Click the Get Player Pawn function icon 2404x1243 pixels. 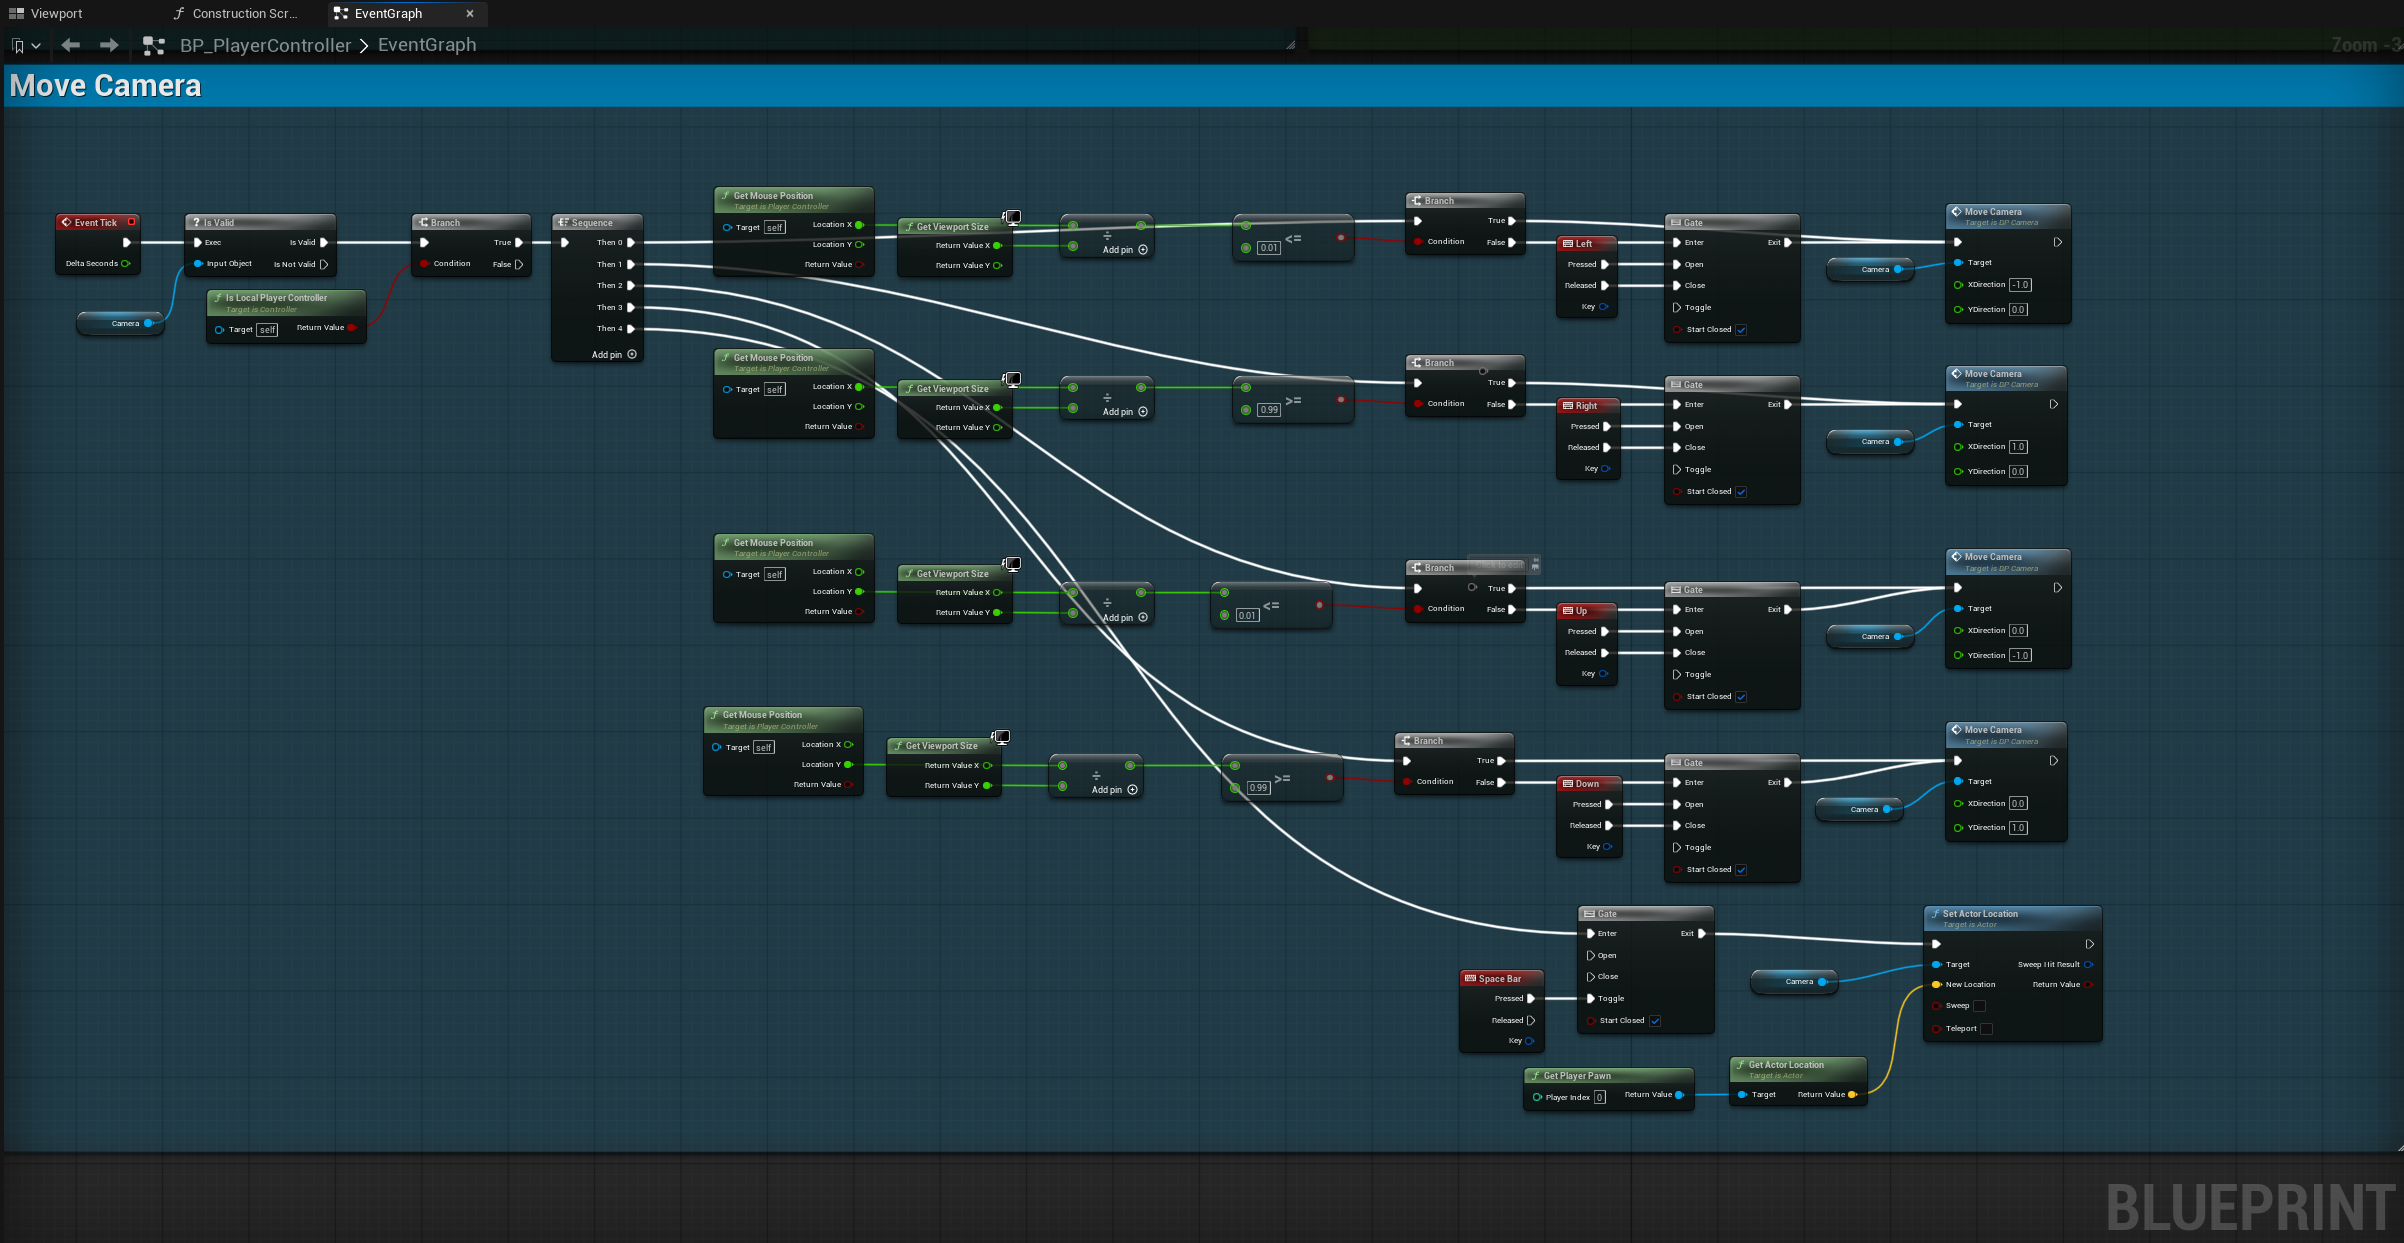(1536, 1075)
